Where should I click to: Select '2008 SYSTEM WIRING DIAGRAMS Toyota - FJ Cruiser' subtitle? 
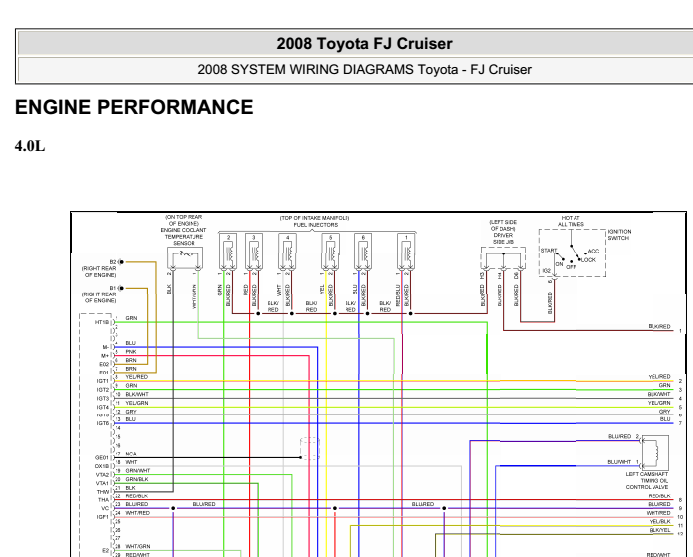click(x=364, y=69)
